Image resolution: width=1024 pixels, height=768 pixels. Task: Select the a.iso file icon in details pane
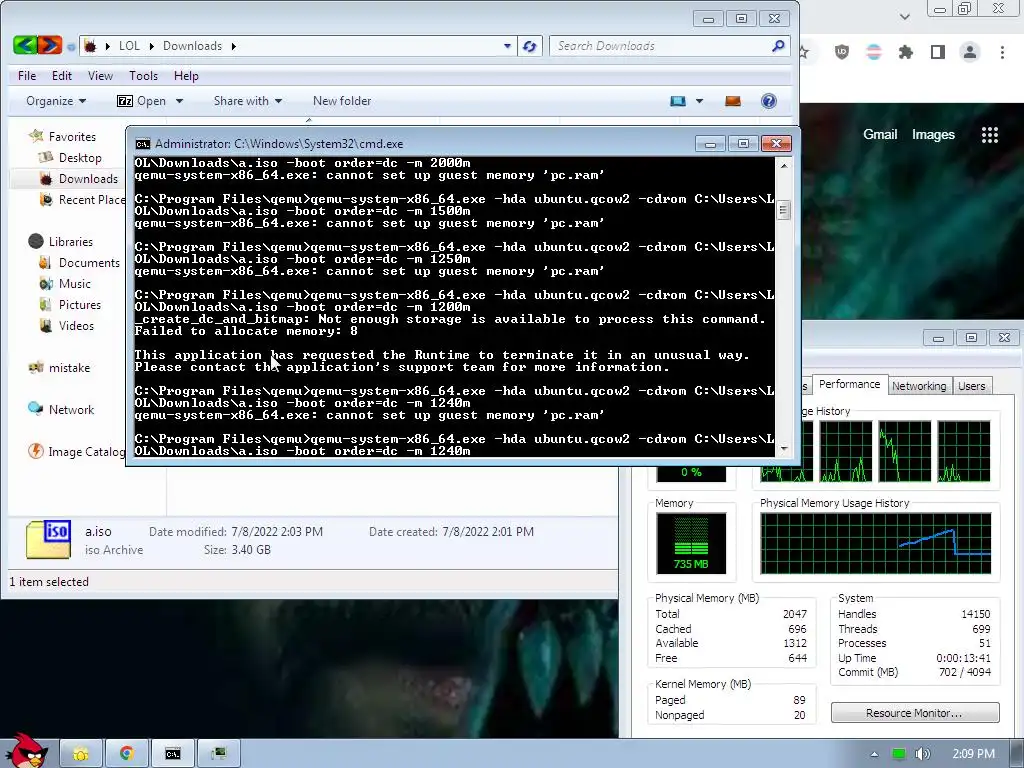click(48, 539)
